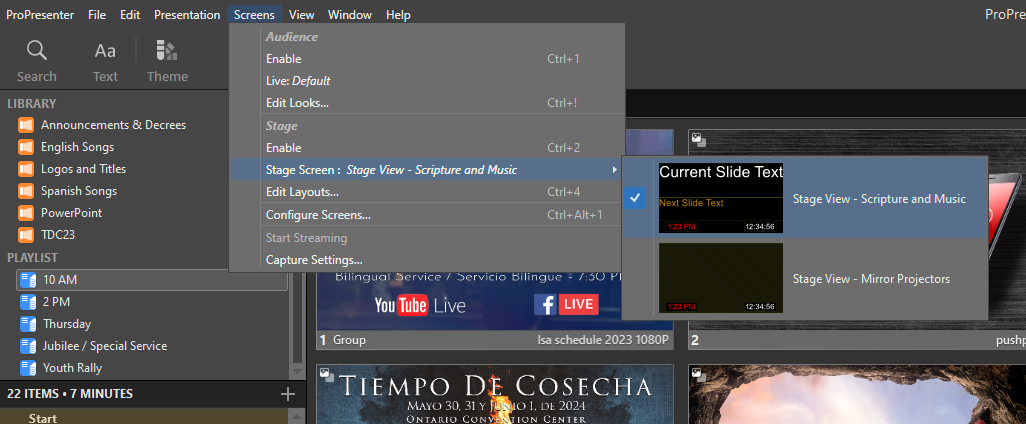This screenshot has width=1026, height=424.
Task: Open the Search tool
Action: pos(37,62)
